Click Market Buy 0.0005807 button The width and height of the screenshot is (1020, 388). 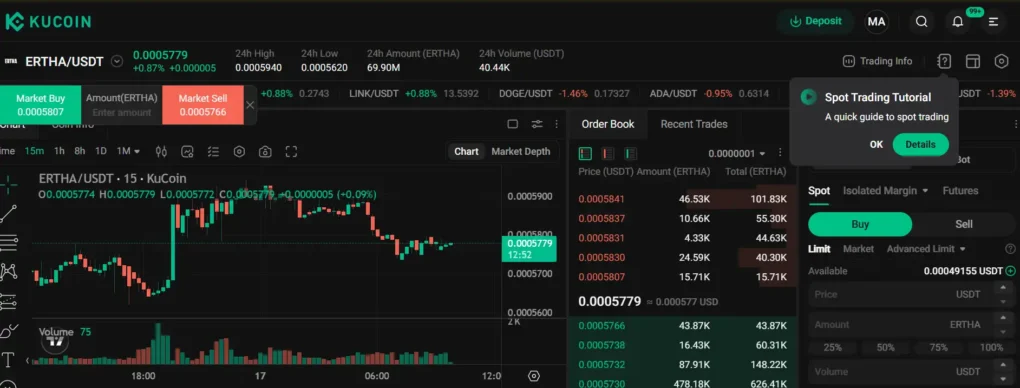40,105
